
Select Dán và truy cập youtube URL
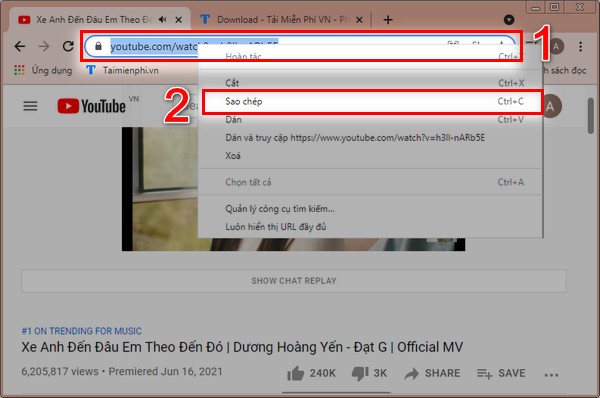tap(370, 138)
